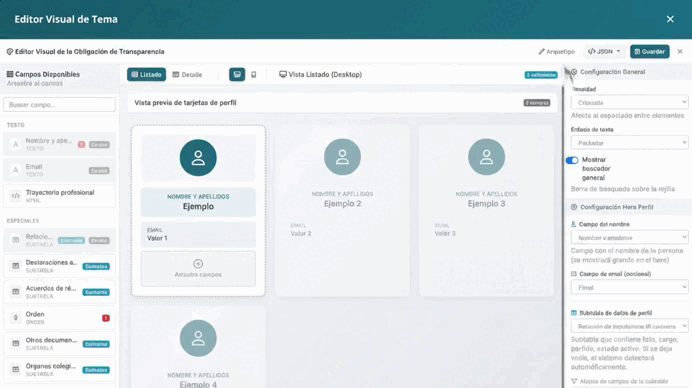Screen dimensions: 692x388
Task: Click the Subtabla badge on Declaraciones a...
Action: click(96, 266)
